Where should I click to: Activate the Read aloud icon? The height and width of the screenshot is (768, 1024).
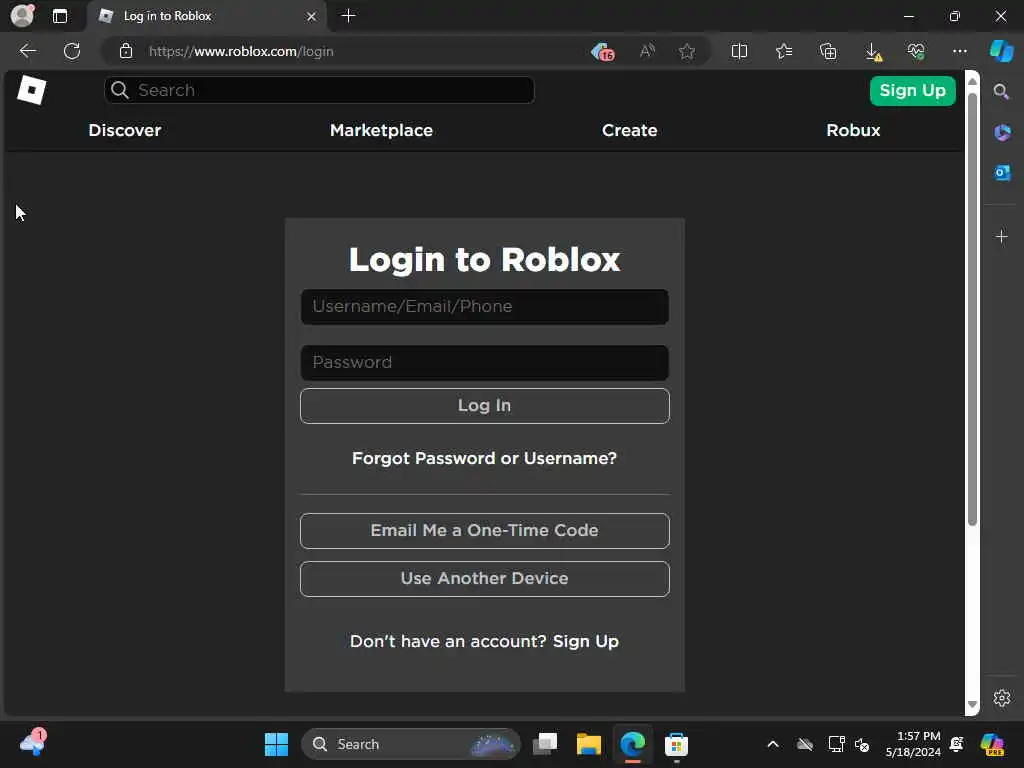(647, 51)
